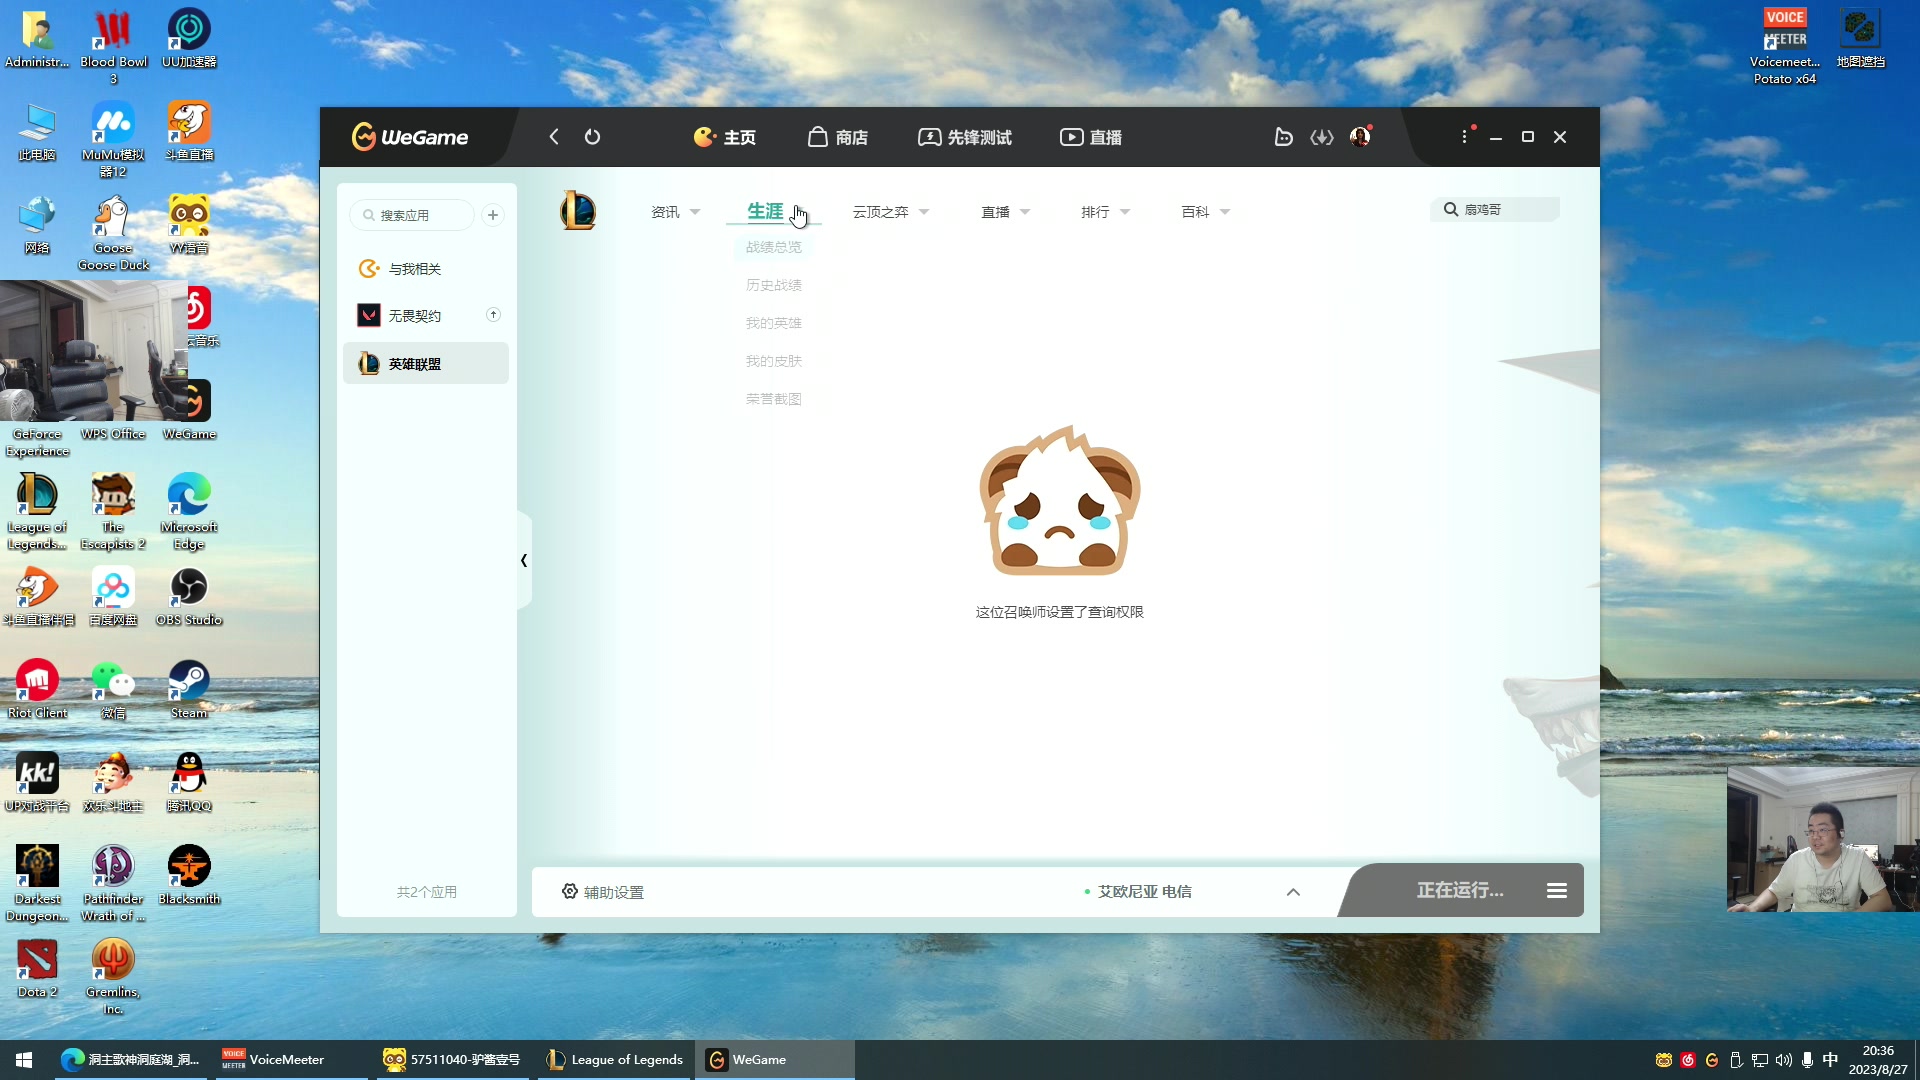
Task: Click the microphone icon in system tray
Action: click(1807, 1060)
